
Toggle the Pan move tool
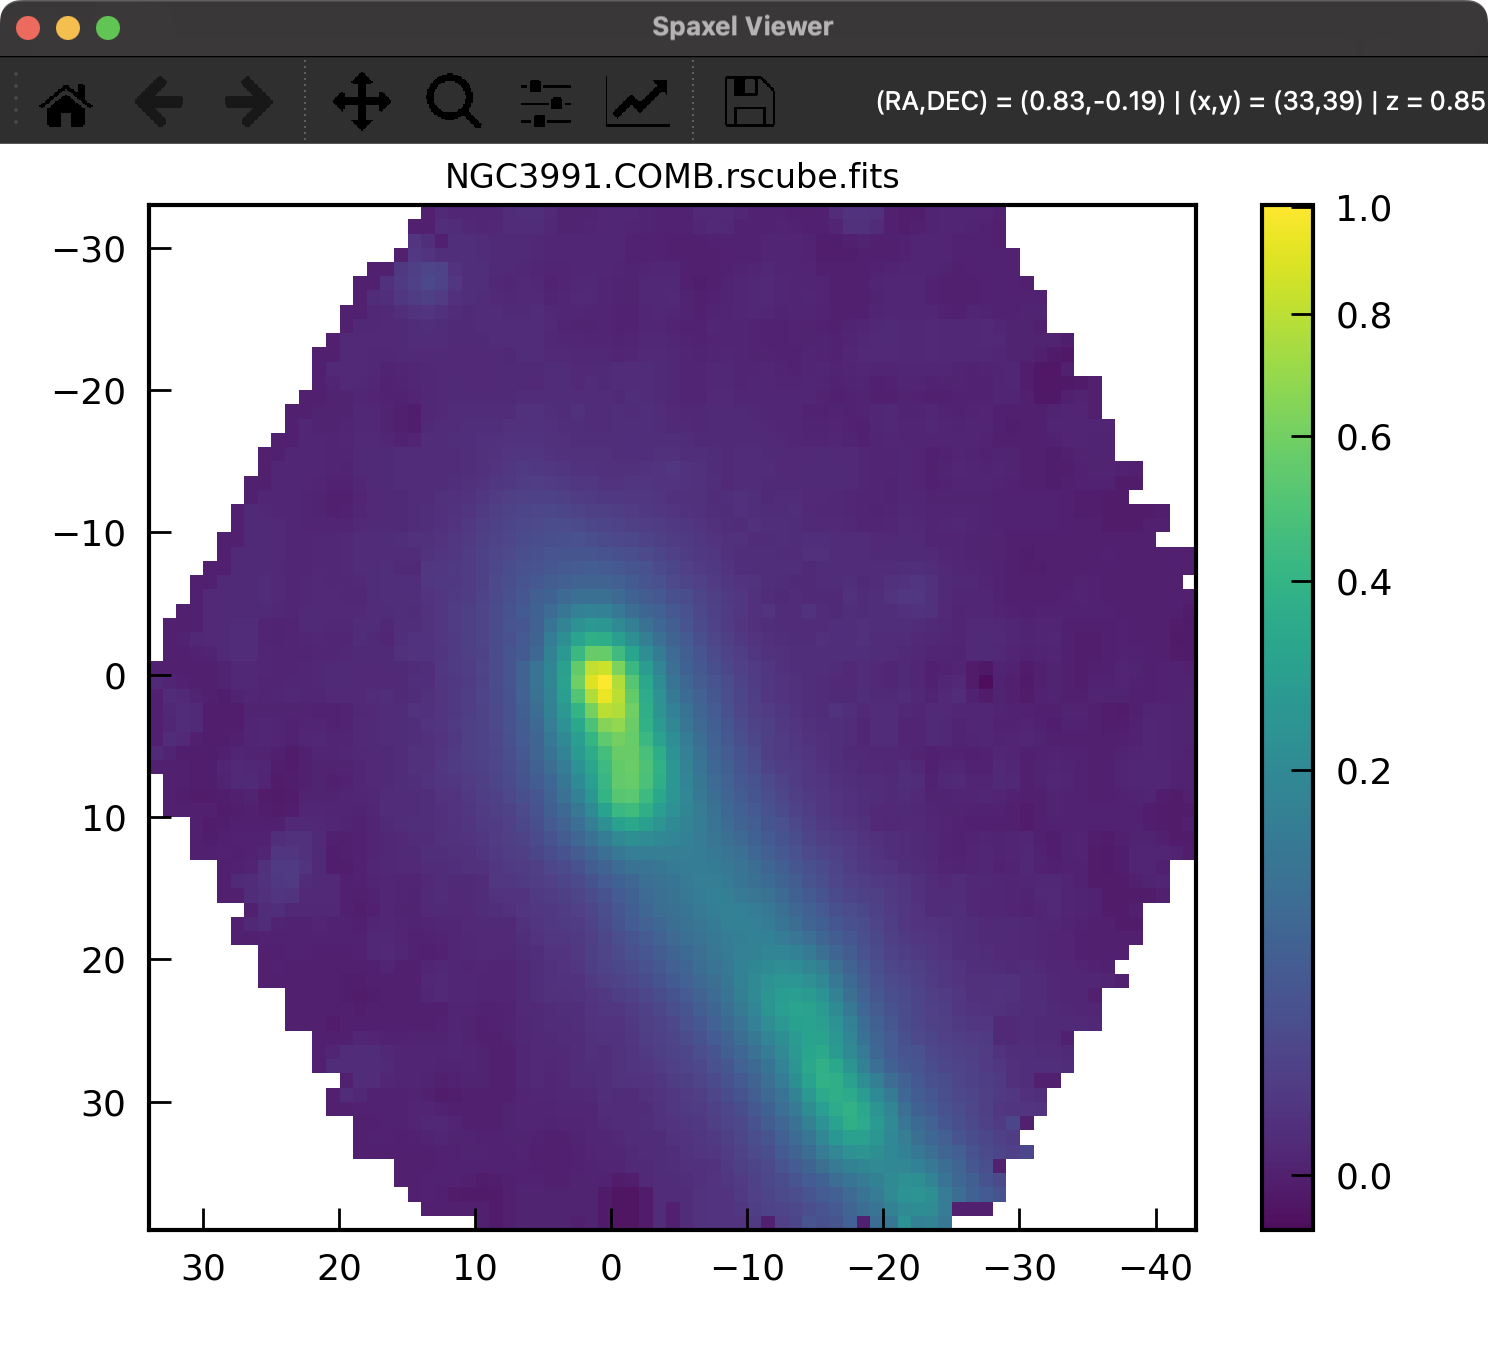point(362,101)
